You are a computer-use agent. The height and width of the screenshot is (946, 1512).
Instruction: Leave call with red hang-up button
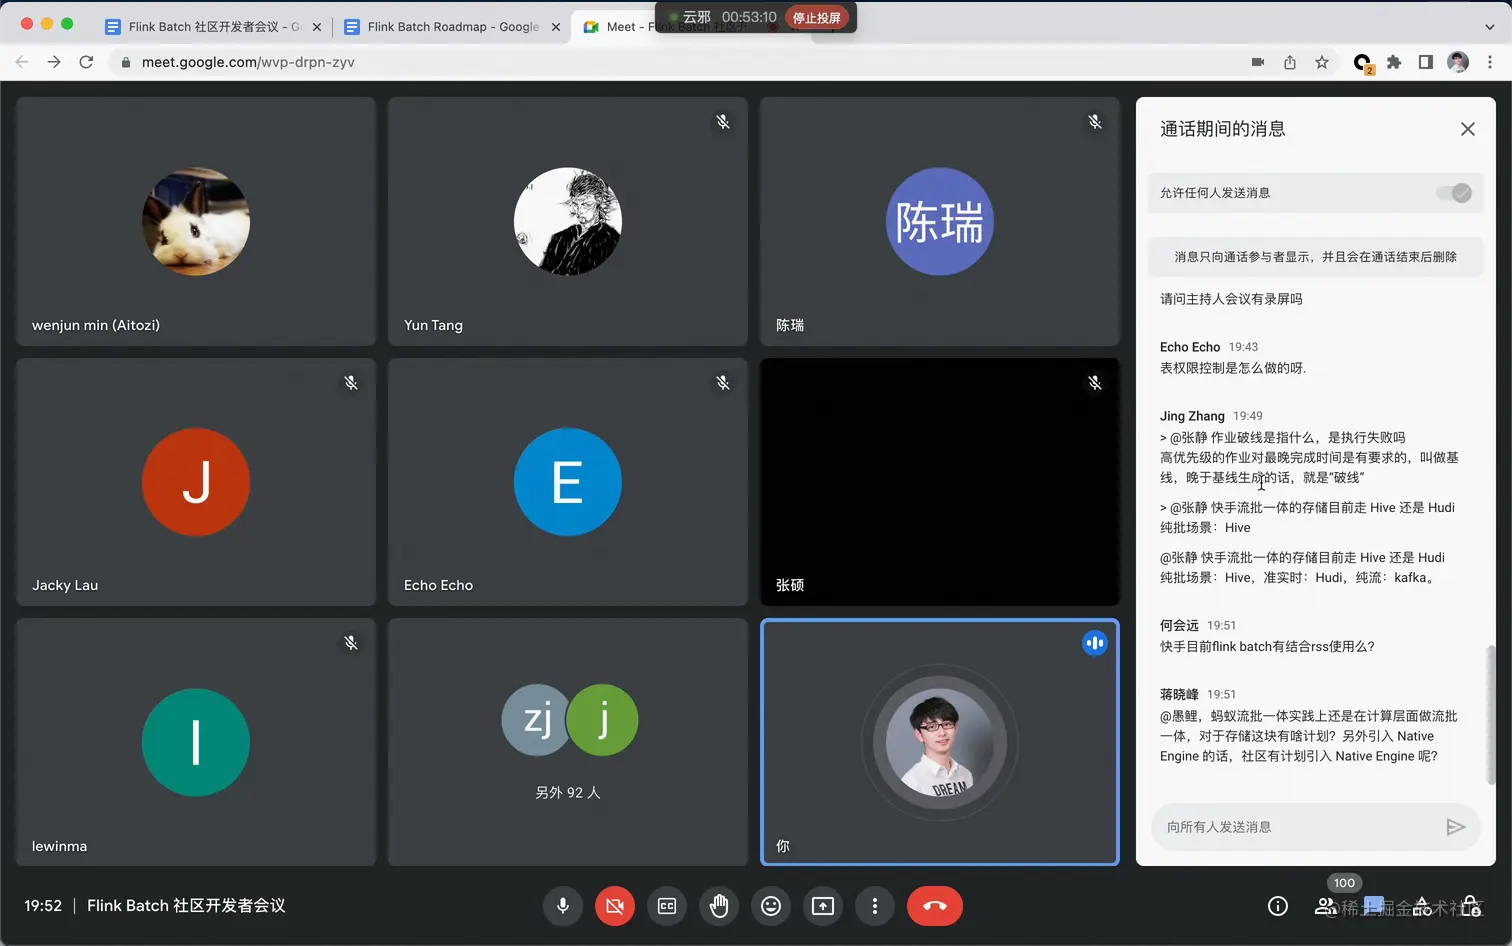[x=935, y=906]
